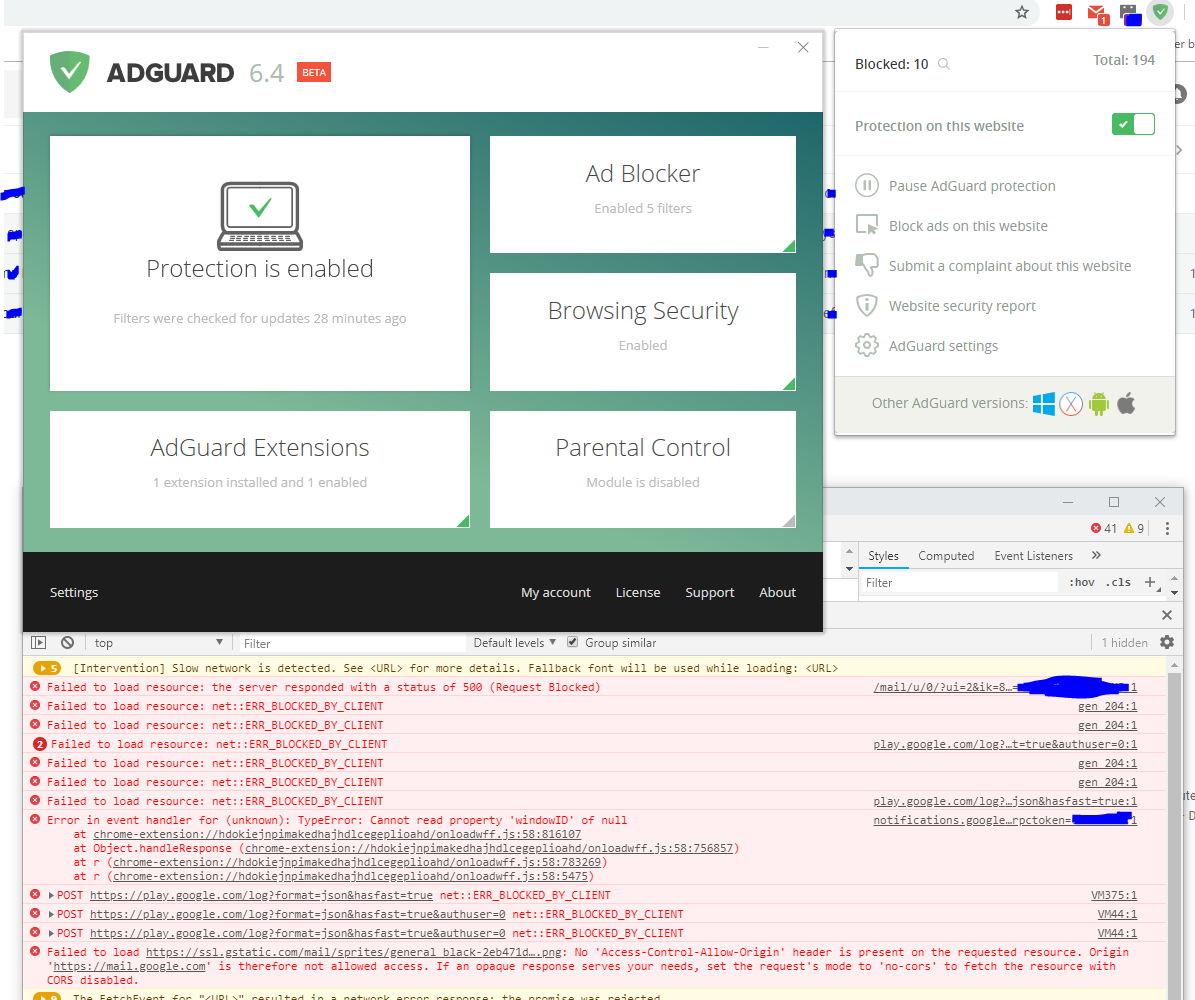
Task: Click the Ad Blocker module panel
Action: click(x=642, y=194)
